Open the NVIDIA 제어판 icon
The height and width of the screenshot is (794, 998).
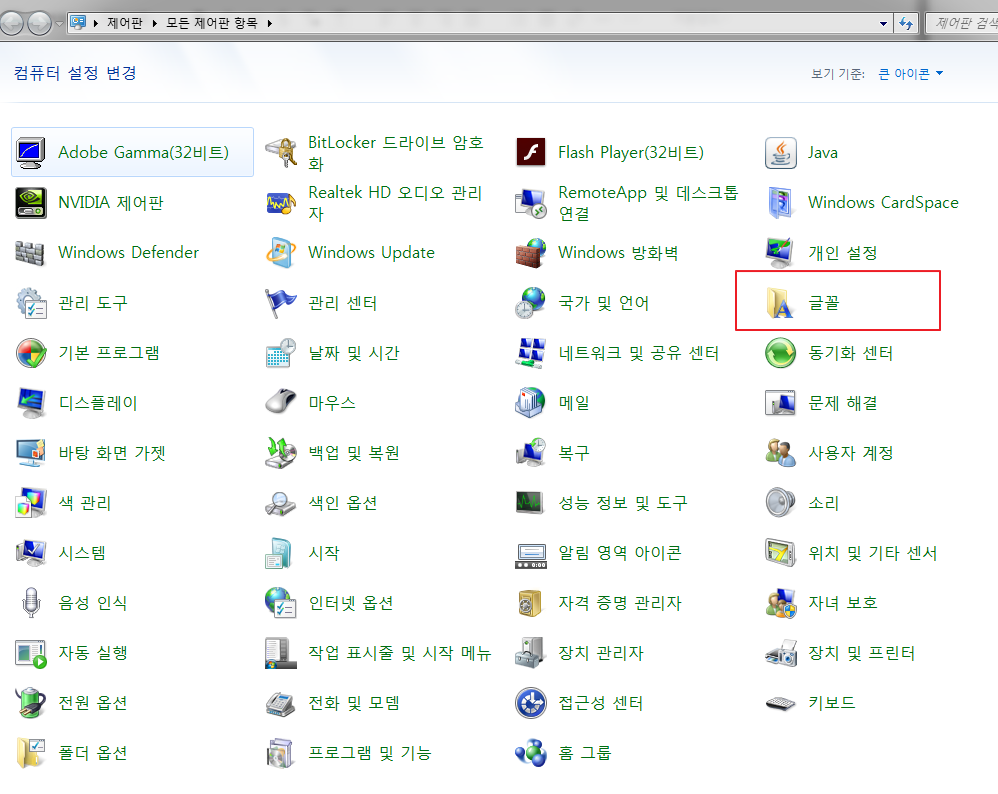click(x=31, y=202)
